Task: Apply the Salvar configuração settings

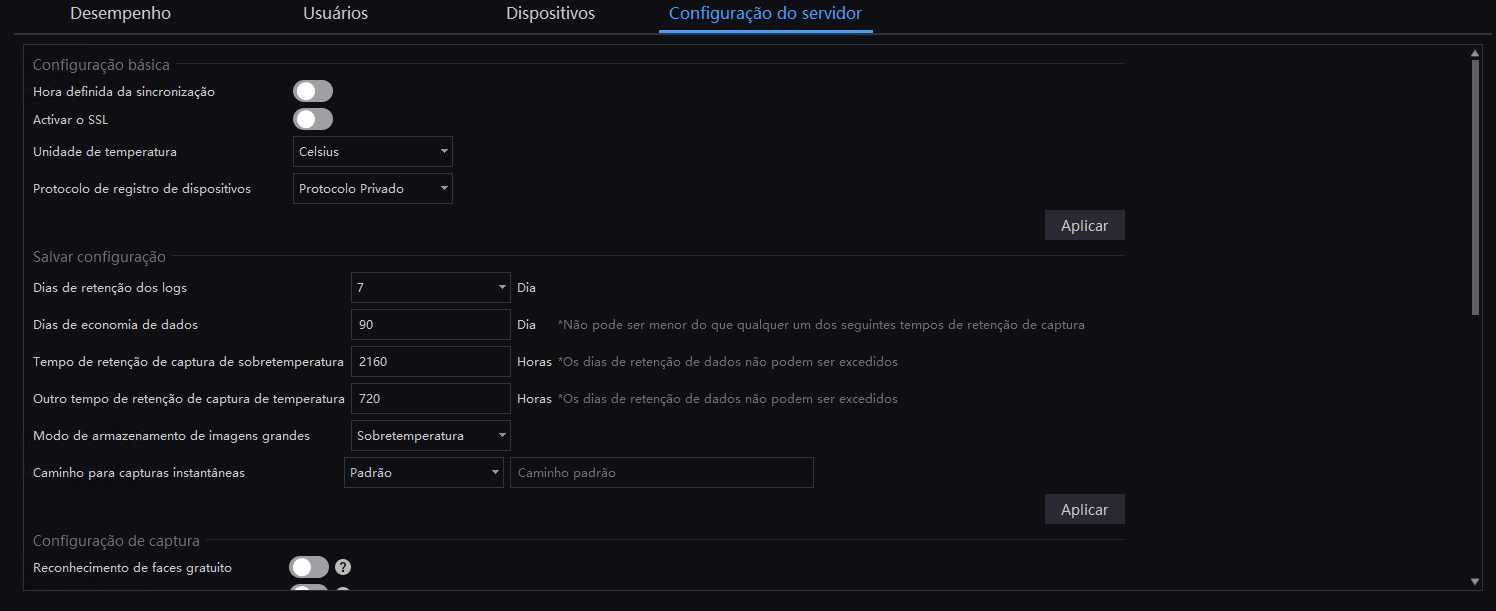Action: [x=1085, y=509]
